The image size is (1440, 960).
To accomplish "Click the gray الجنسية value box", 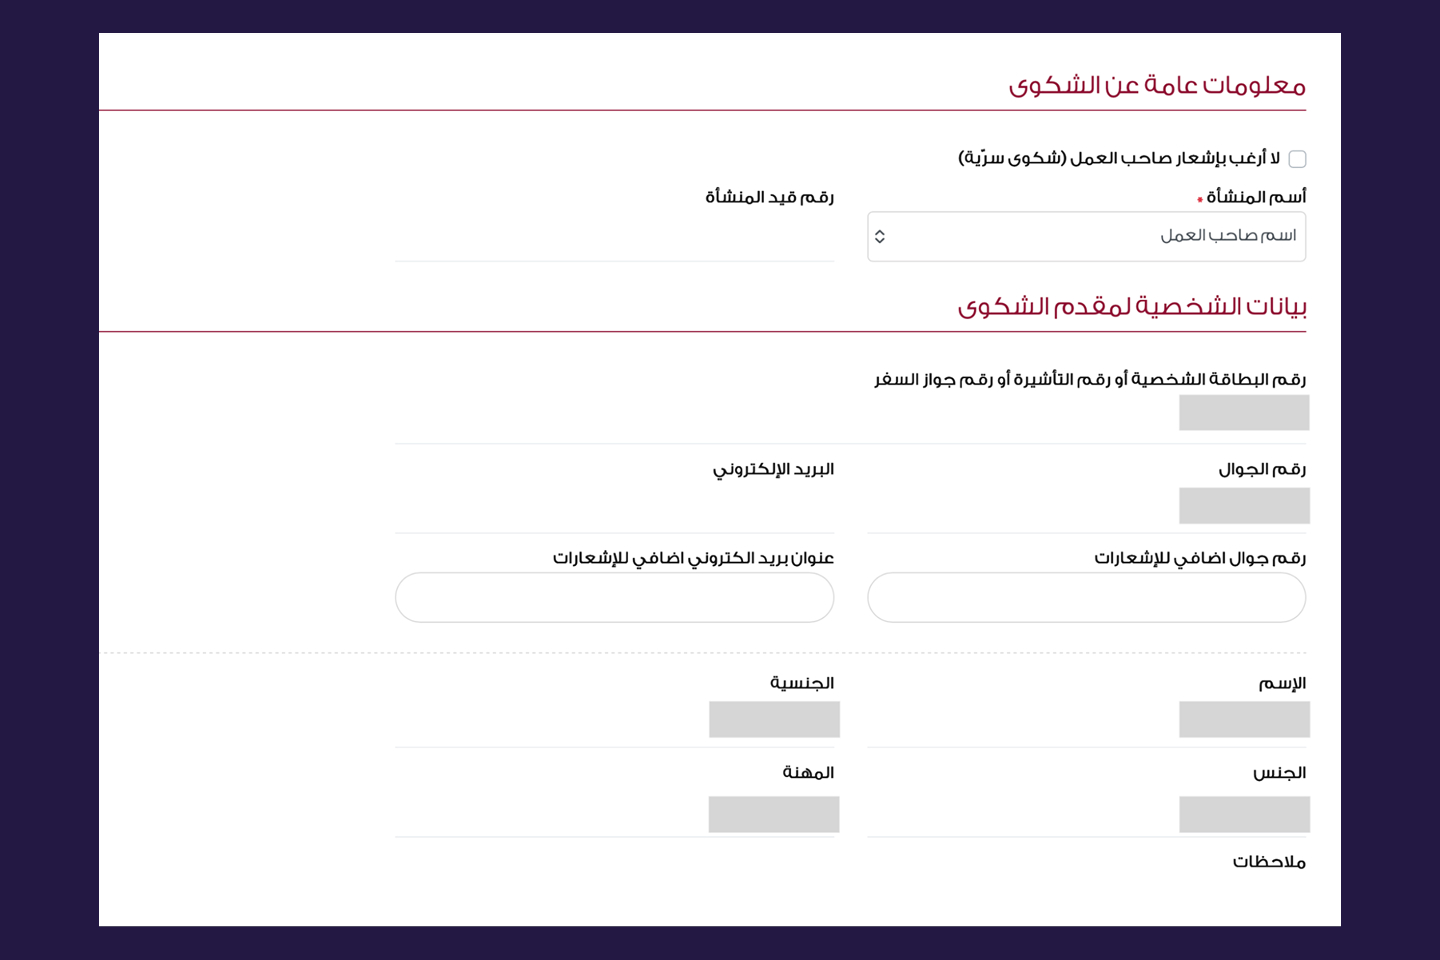I will coord(774,720).
